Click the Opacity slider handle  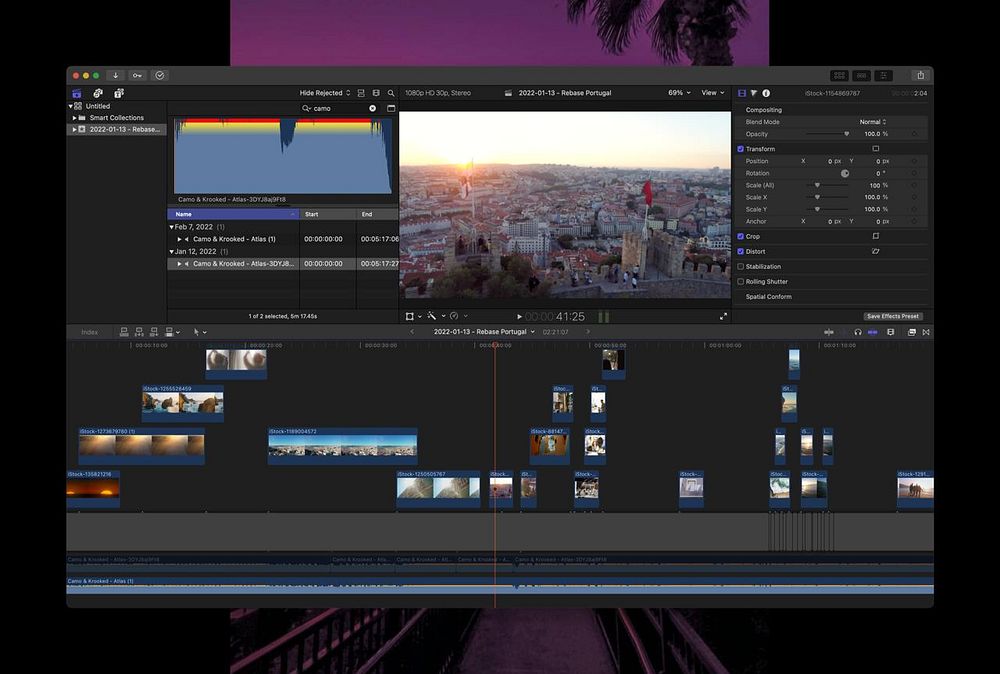pos(846,134)
